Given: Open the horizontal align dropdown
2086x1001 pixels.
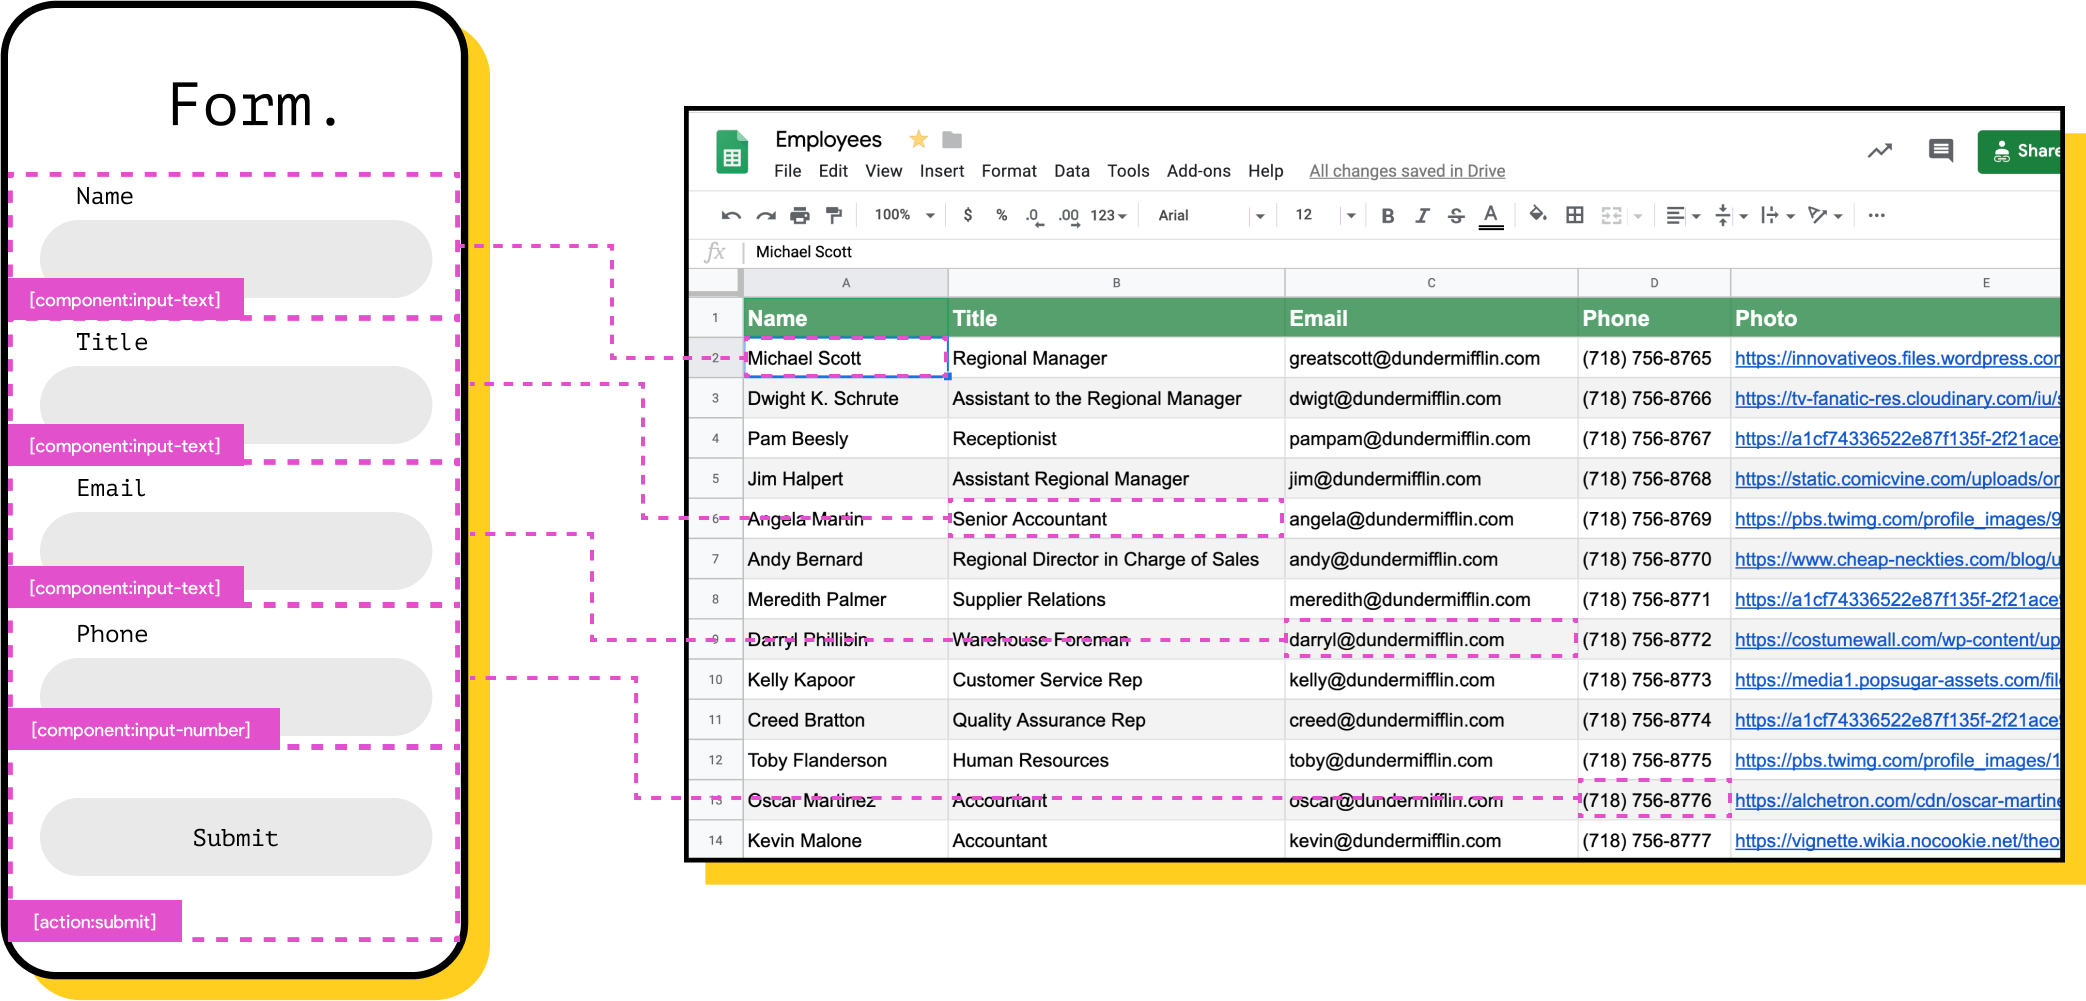Looking at the screenshot, I should tap(1683, 215).
